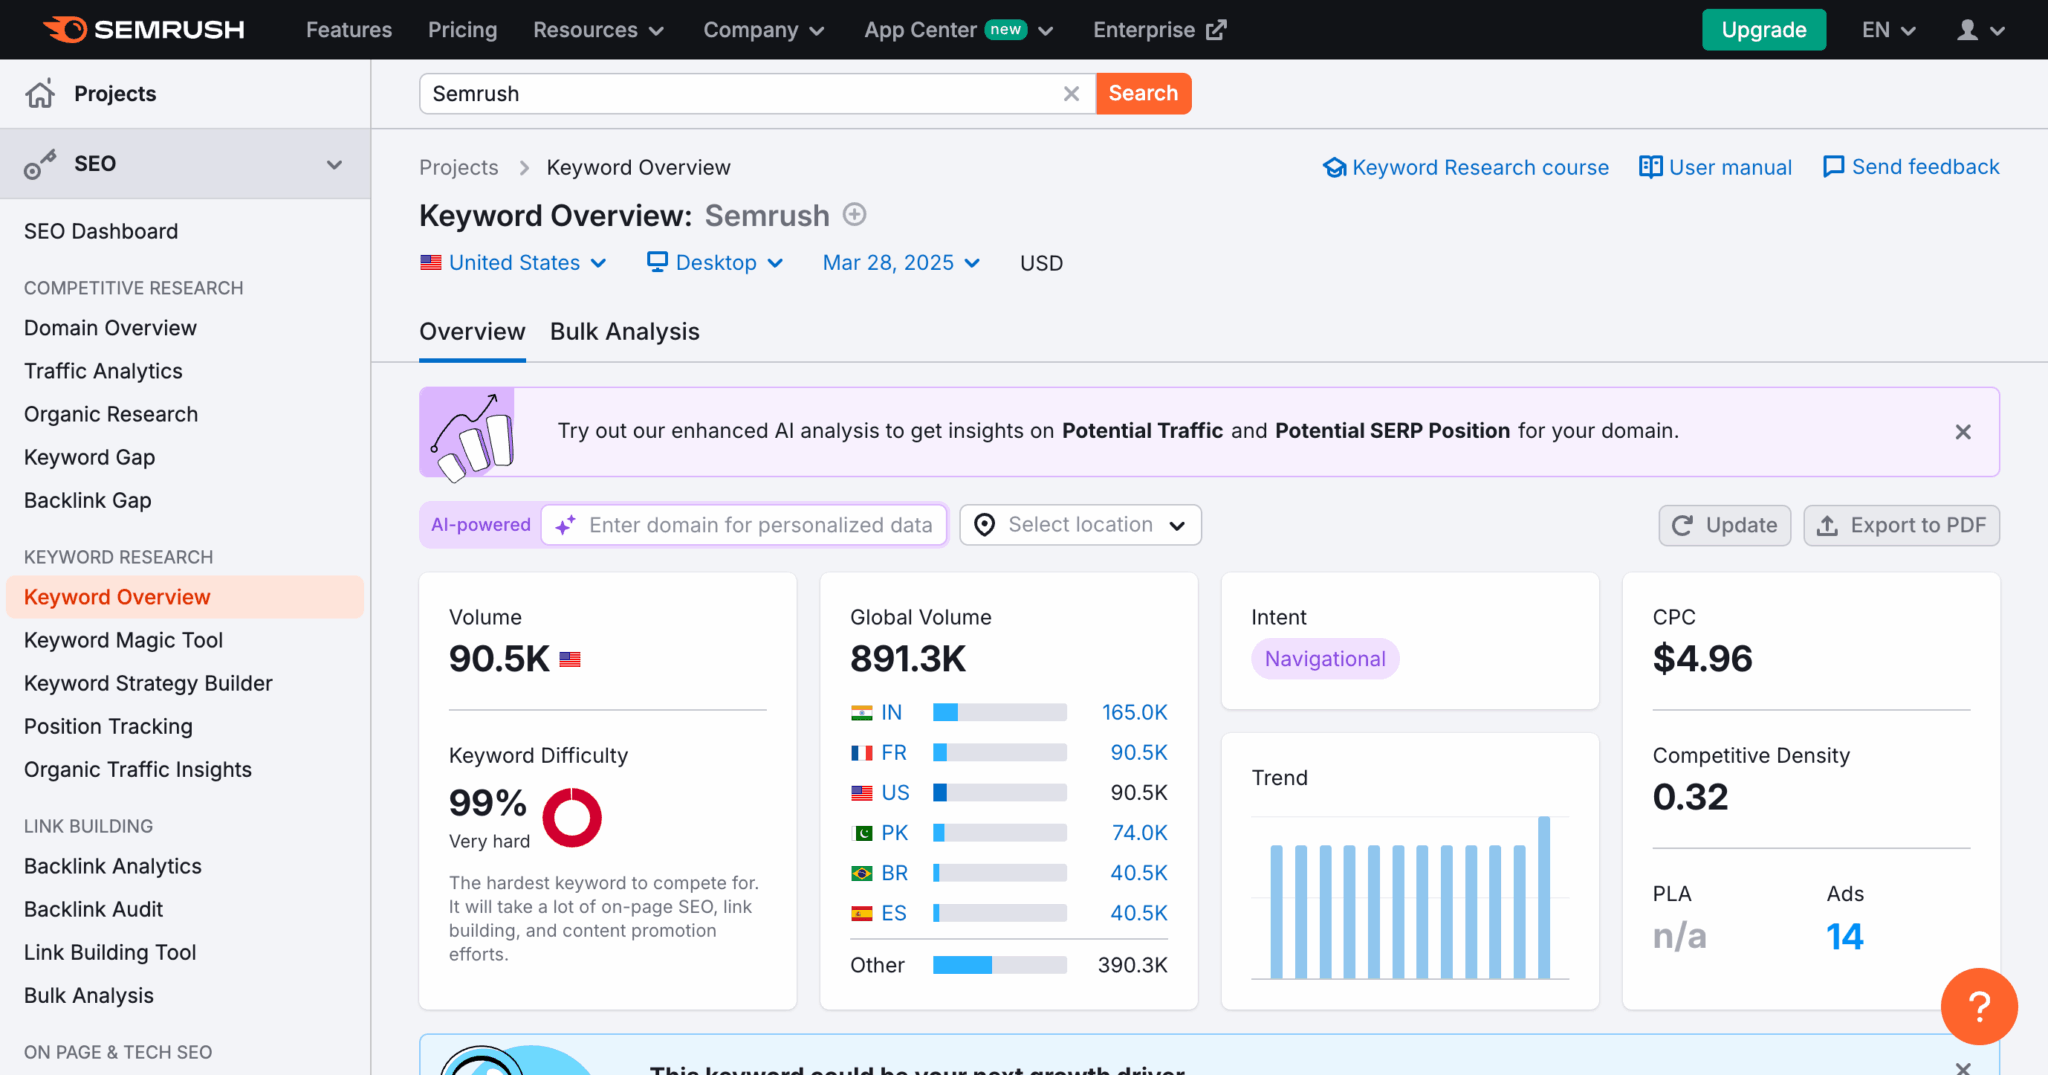Screen dimensions: 2048x1075
Task: Click the Navigational intent tag
Action: coord(1325,659)
